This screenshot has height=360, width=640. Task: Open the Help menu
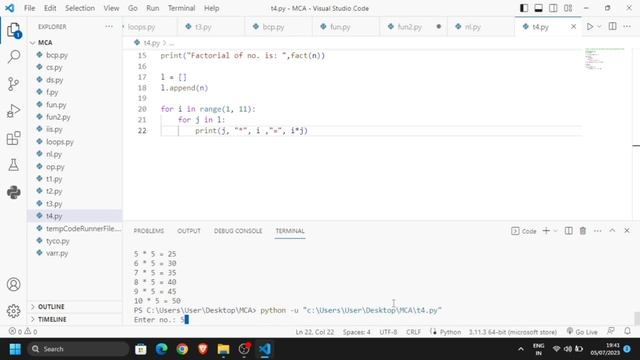211,8
